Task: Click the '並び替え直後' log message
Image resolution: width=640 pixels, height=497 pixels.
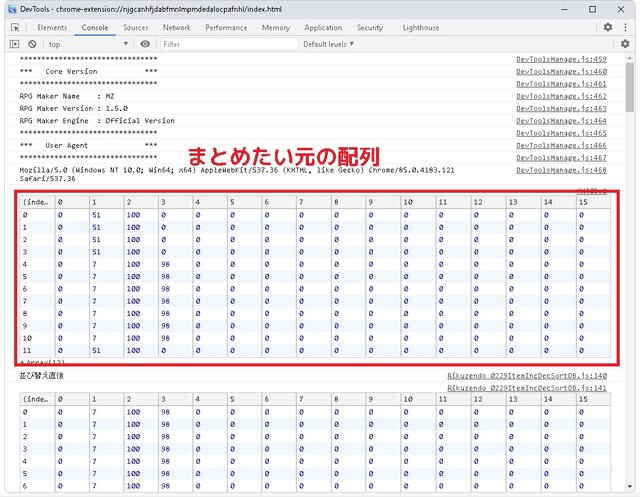Action: pyautogui.click(x=41, y=375)
